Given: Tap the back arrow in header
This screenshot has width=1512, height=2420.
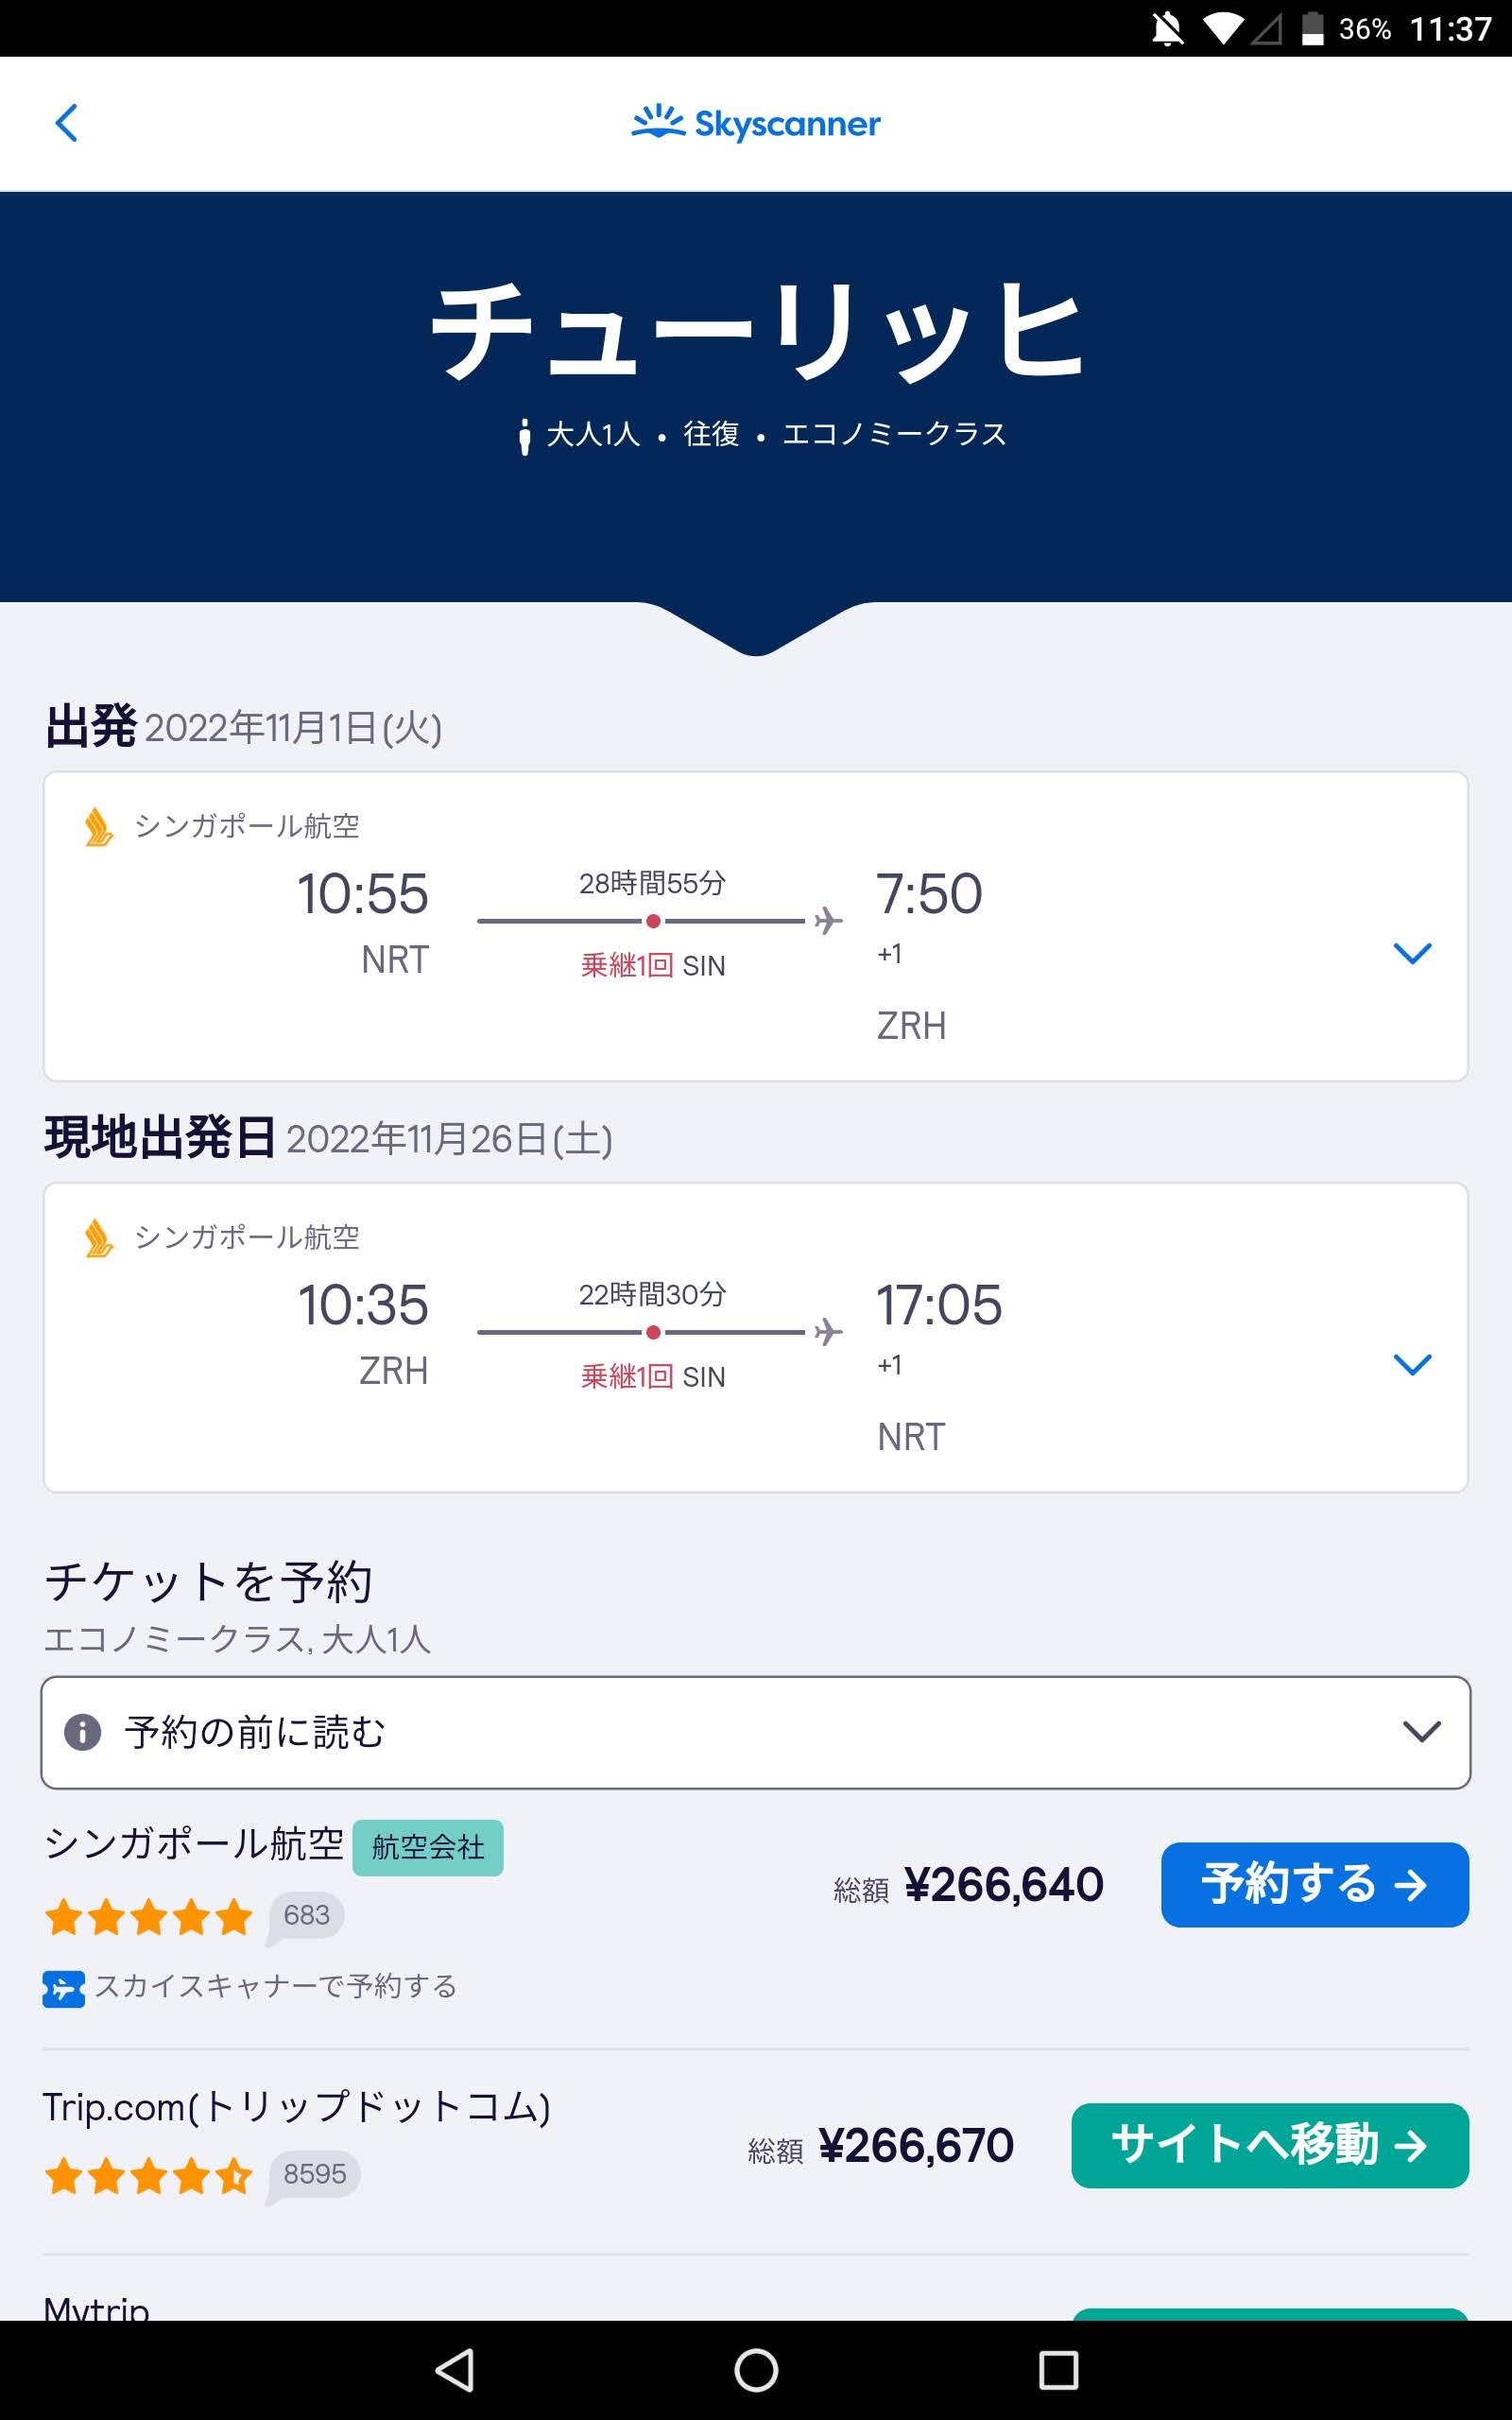Looking at the screenshot, I should [x=66, y=124].
